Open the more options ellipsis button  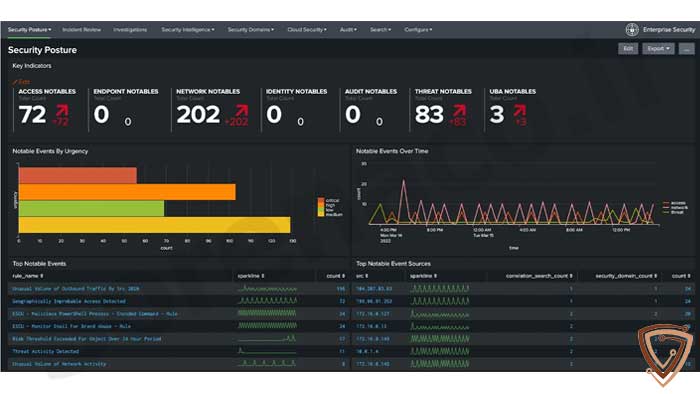tap(687, 49)
